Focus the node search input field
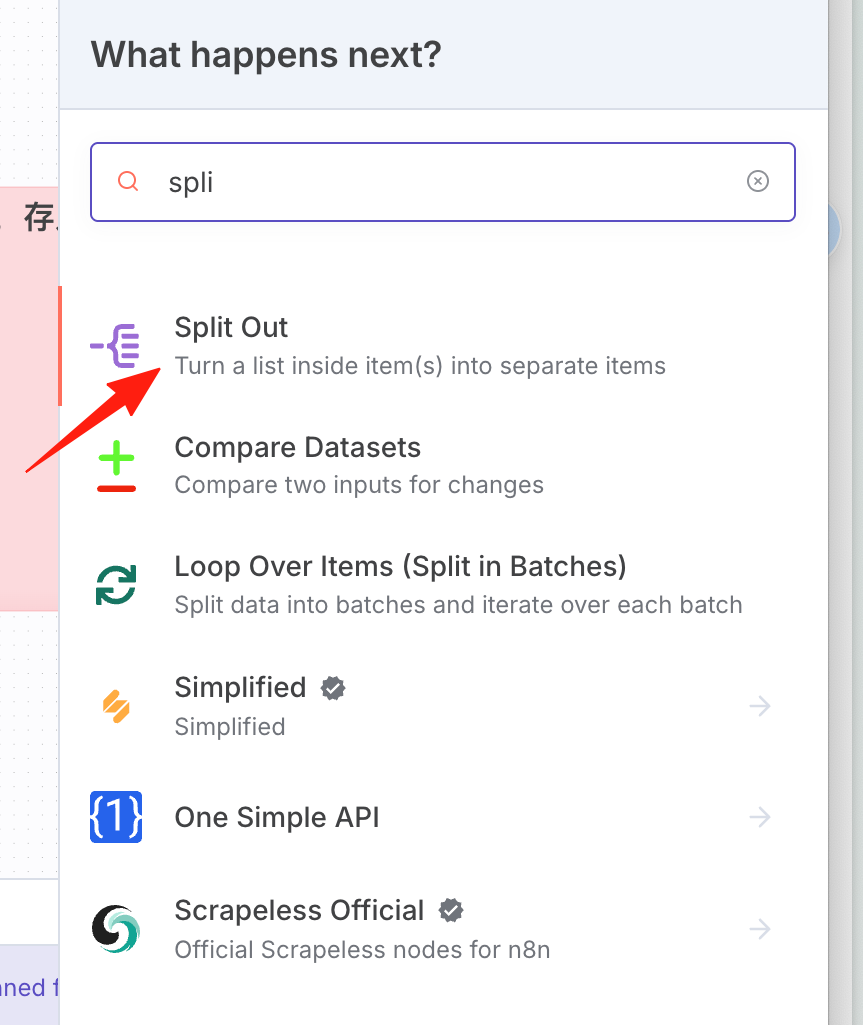Screen dimensions: 864x1026 (x=443, y=182)
